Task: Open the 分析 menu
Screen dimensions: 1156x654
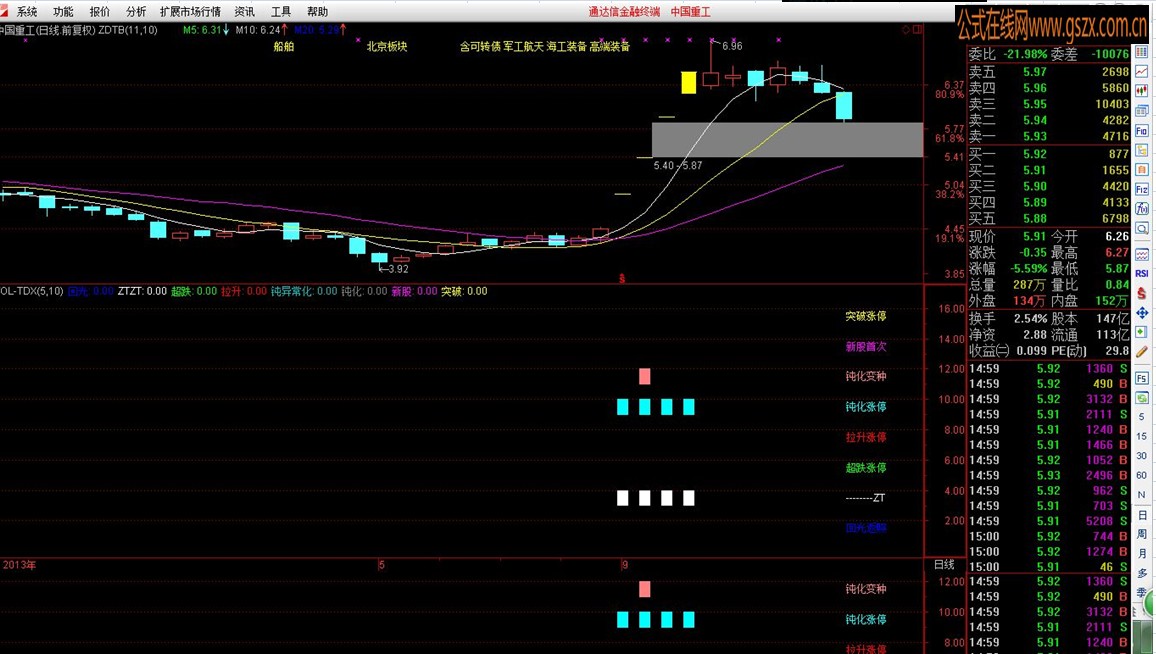Action: tap(136, 12)
